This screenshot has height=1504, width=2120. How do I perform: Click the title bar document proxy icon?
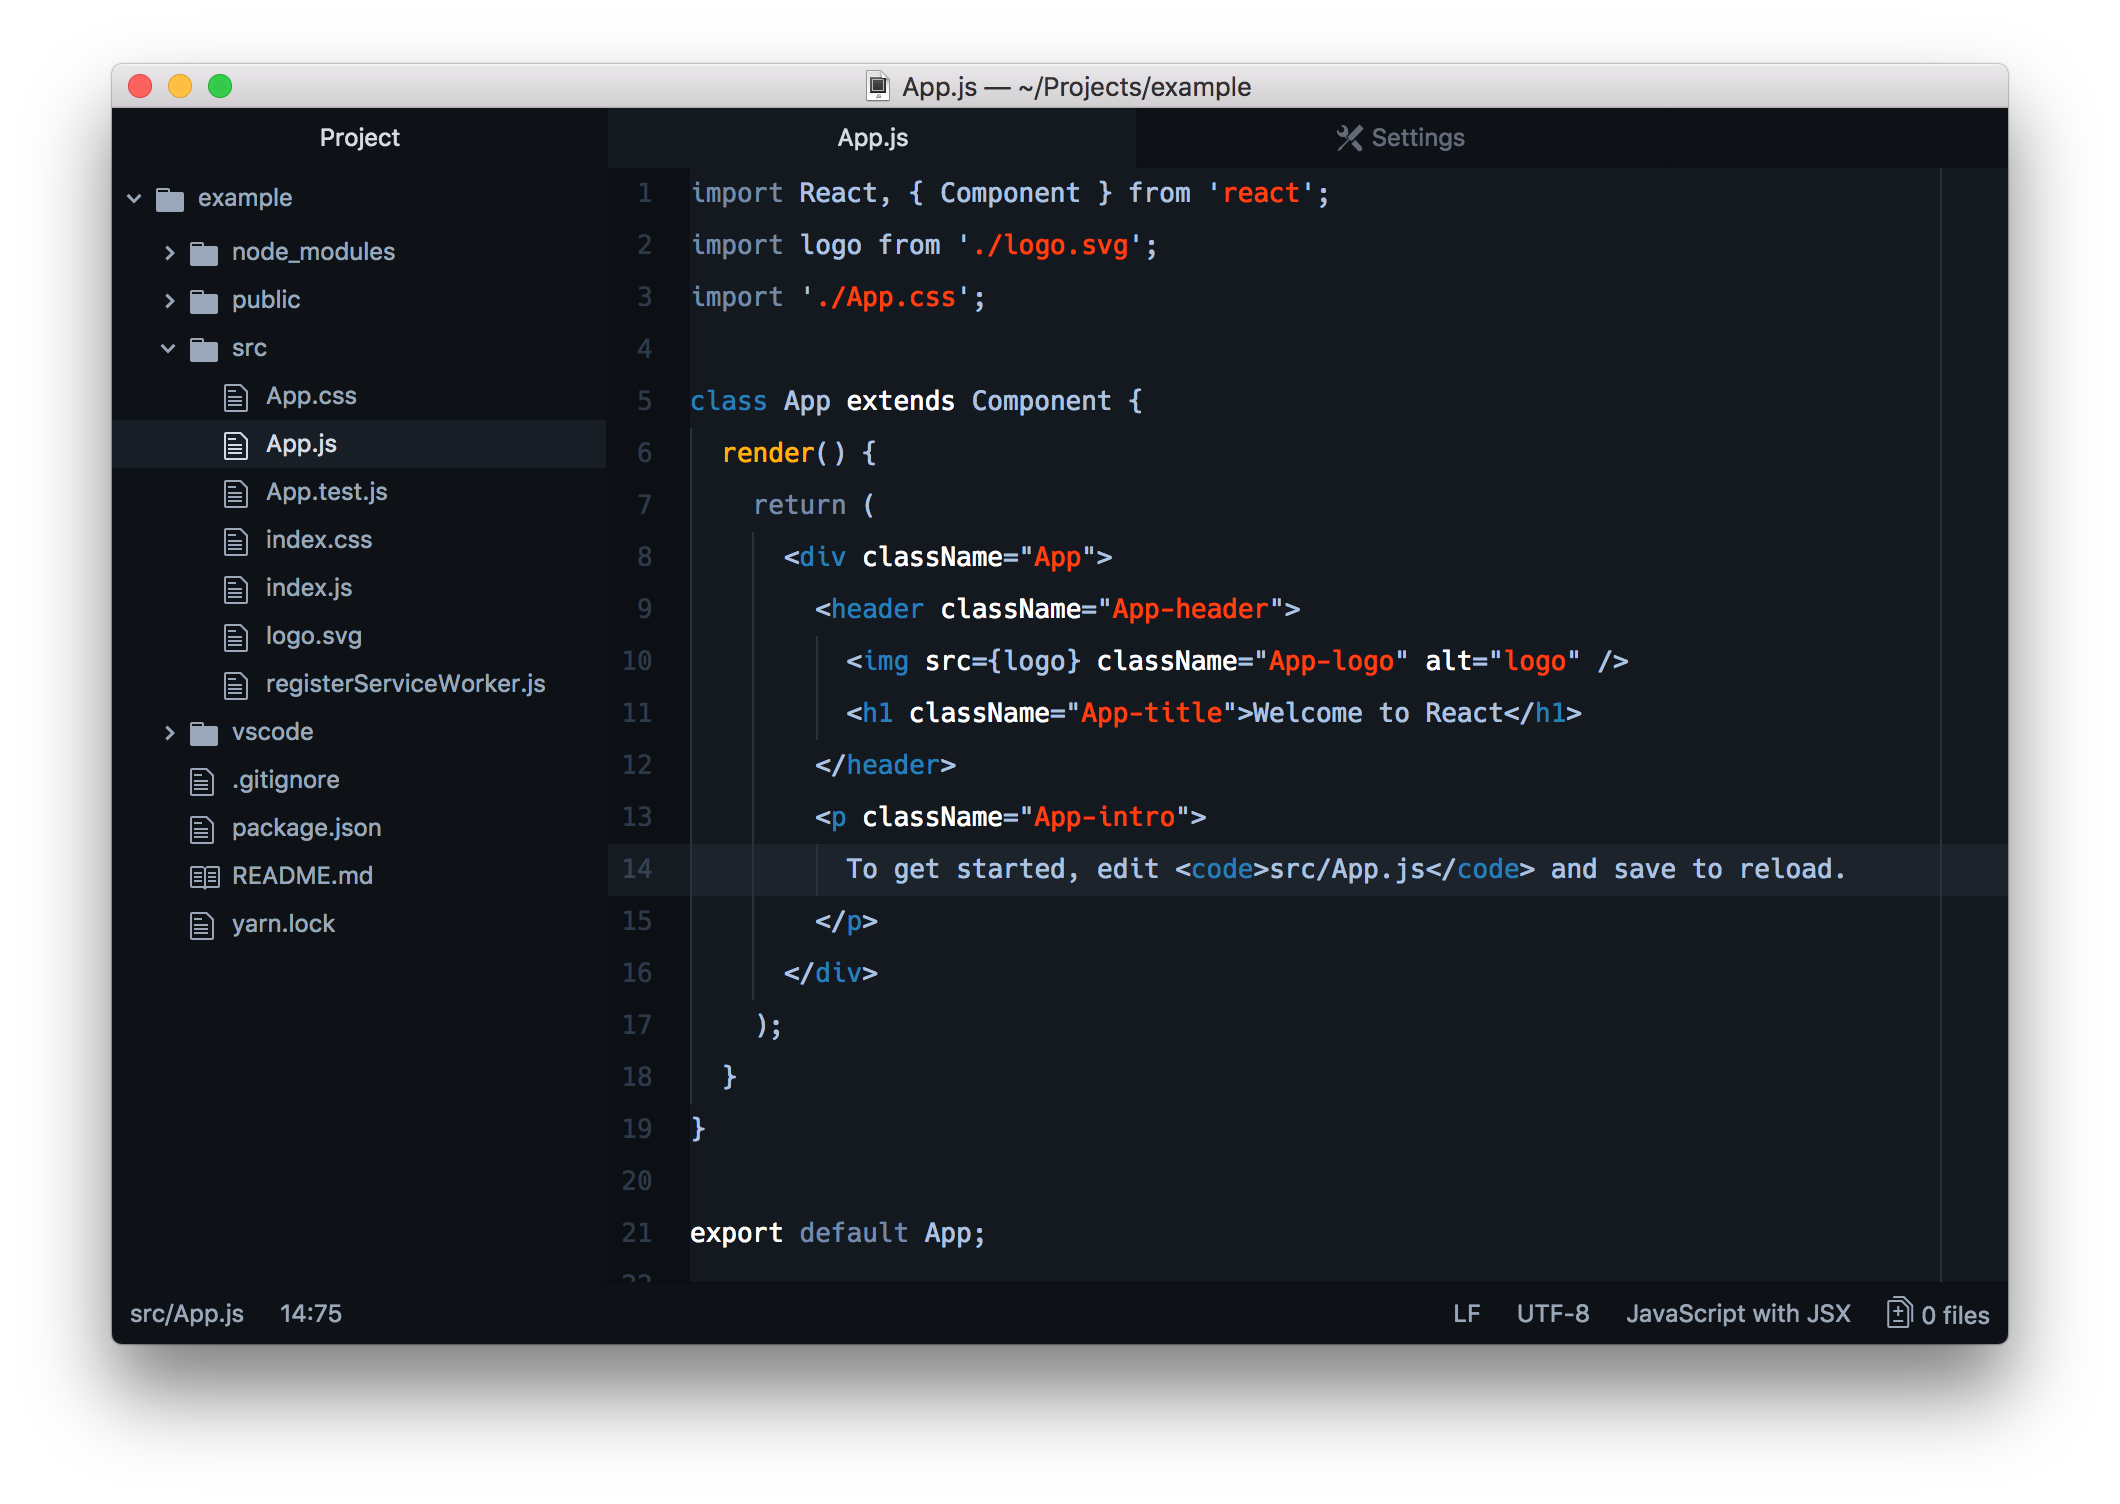click(877, 87)
